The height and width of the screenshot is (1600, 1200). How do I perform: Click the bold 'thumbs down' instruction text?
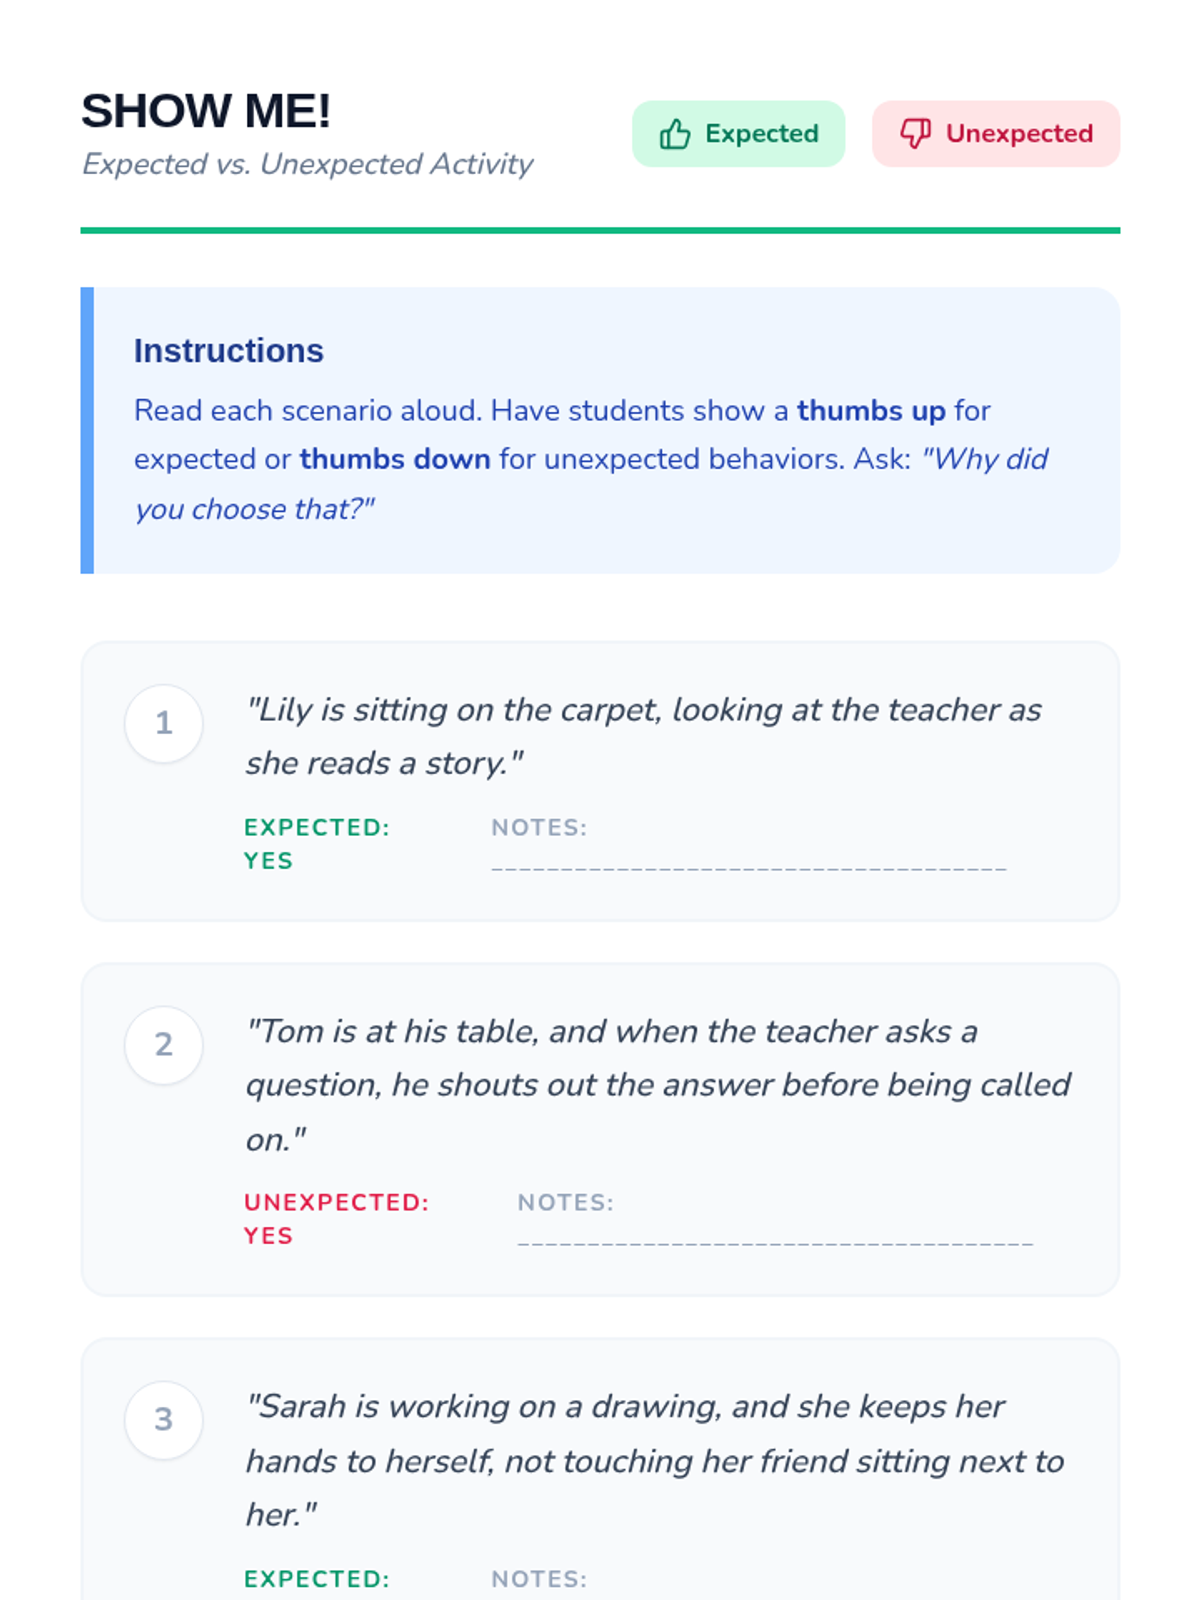pos(395,459)
